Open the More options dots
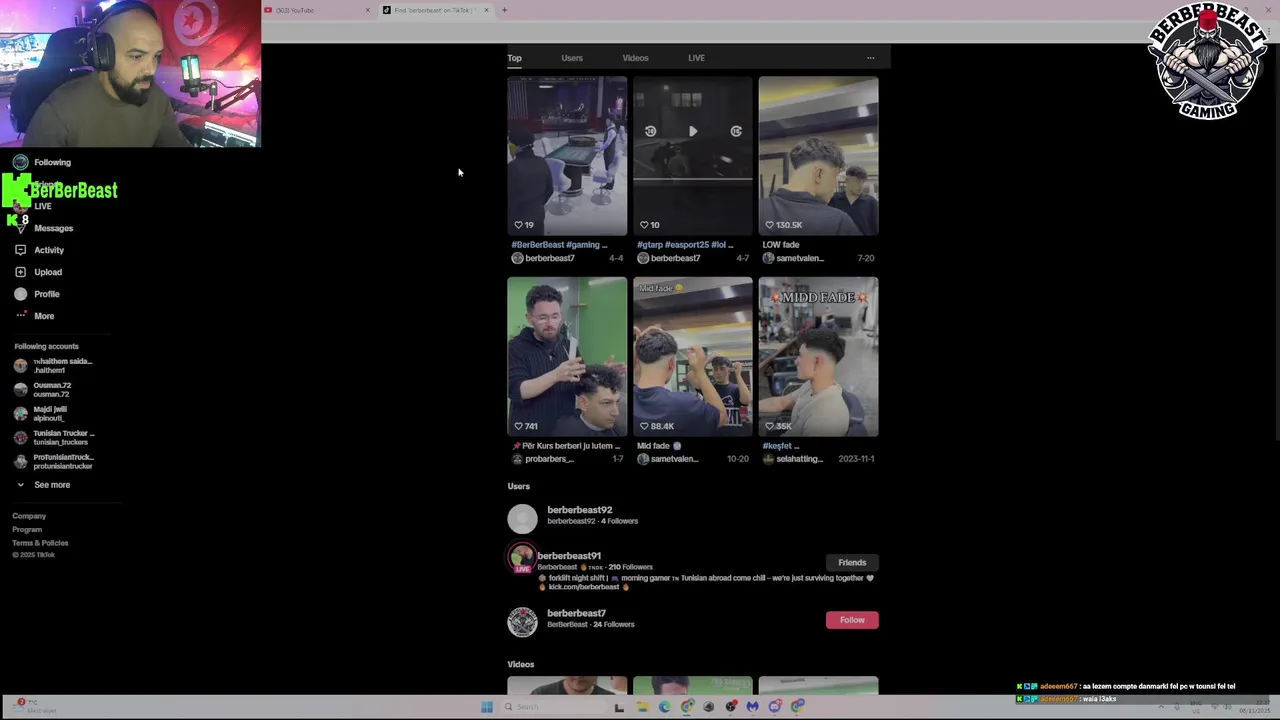 click(20, 316)
